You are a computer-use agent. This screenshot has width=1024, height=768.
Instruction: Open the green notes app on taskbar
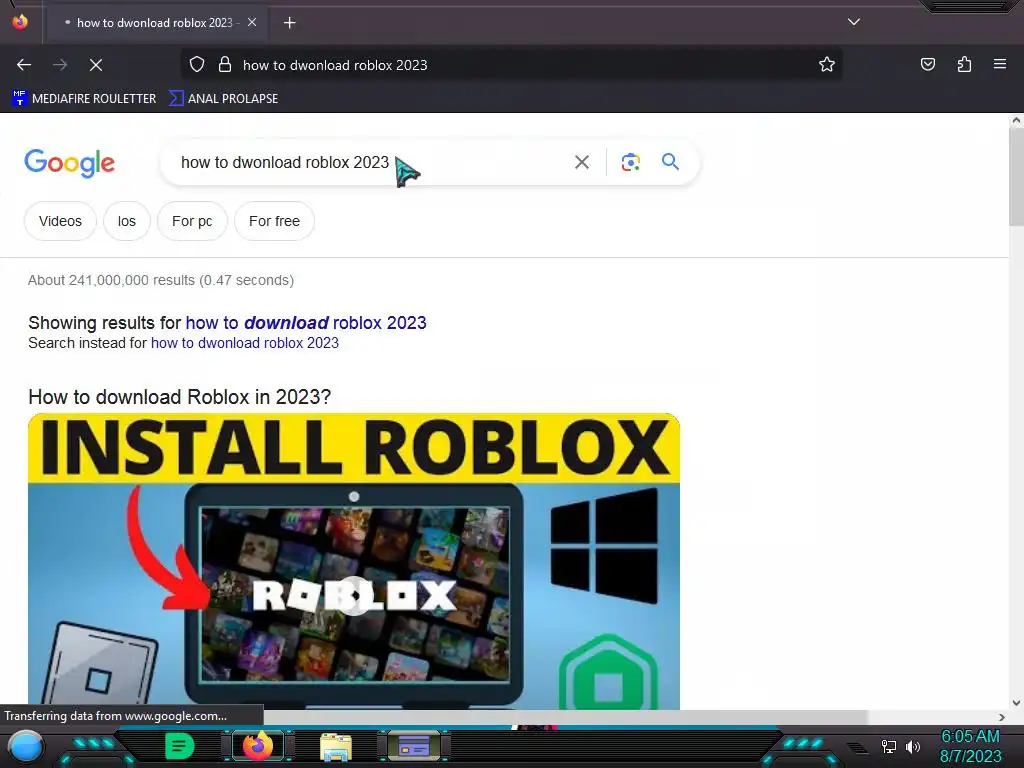click(179, 746)
